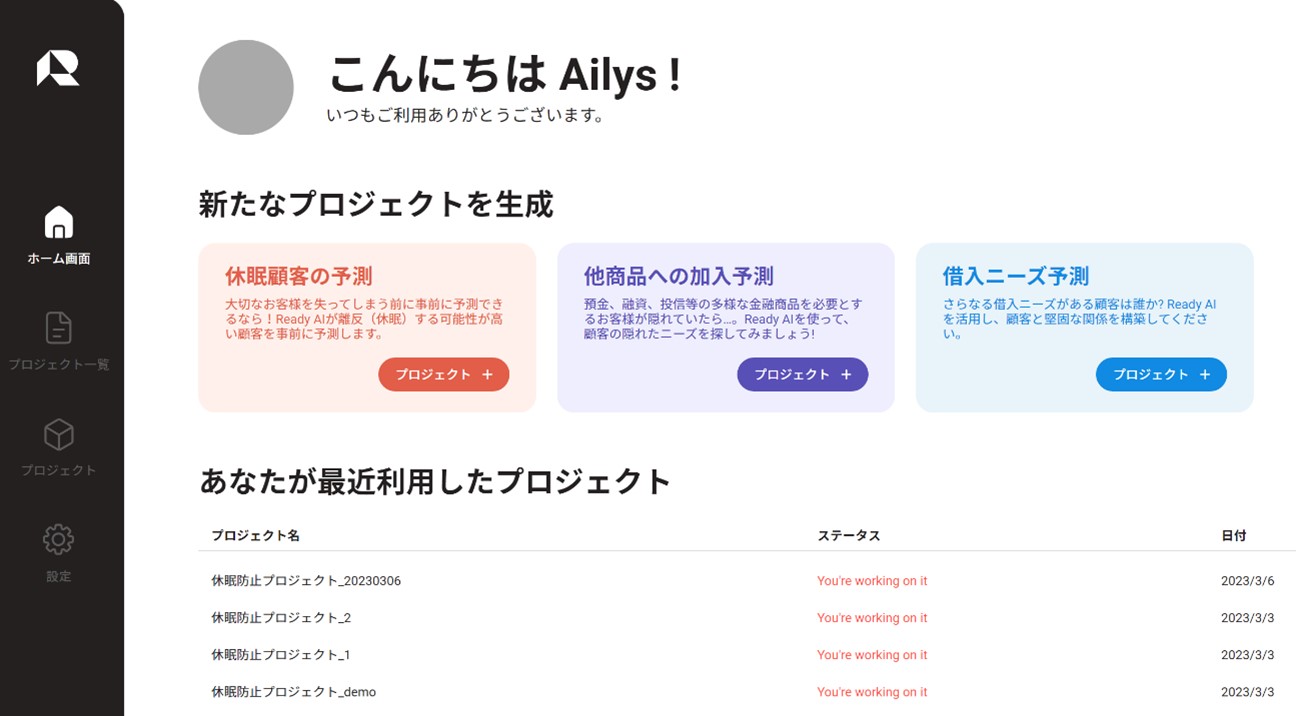Viewport: 1296px width, 716px height.
Task: Open project 休眠防止プロジェクト_2
Action: pyautogui.click(x=281, y=618)
